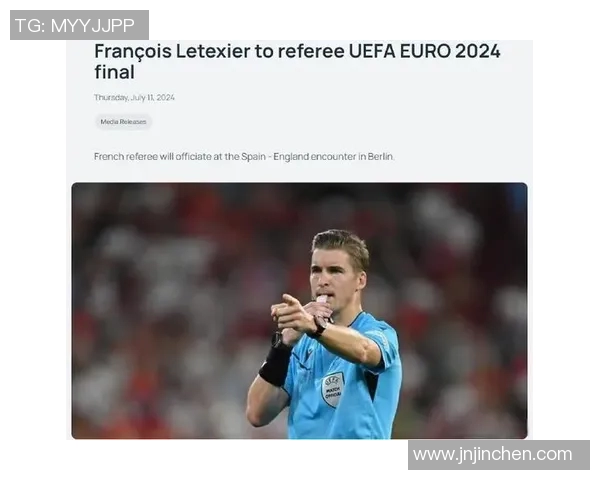
Task: Click the 'UEFA EURO 2024' headline text
Action: coord(424,51)
